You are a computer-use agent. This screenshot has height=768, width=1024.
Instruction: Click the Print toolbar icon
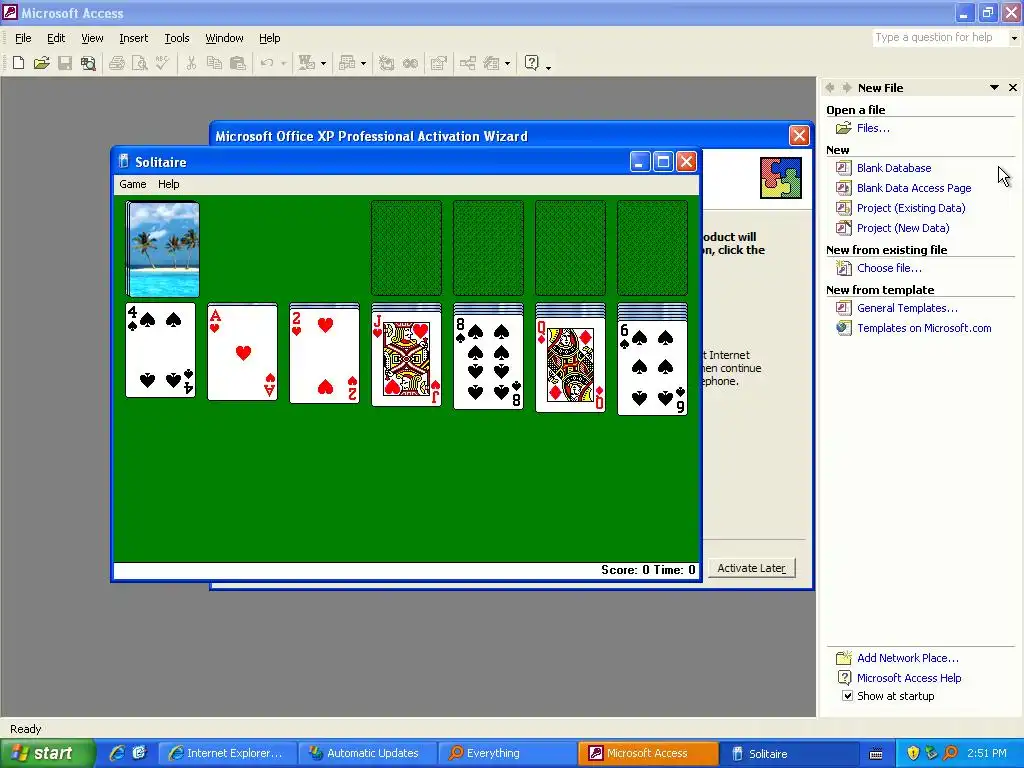tap(117, 63)
